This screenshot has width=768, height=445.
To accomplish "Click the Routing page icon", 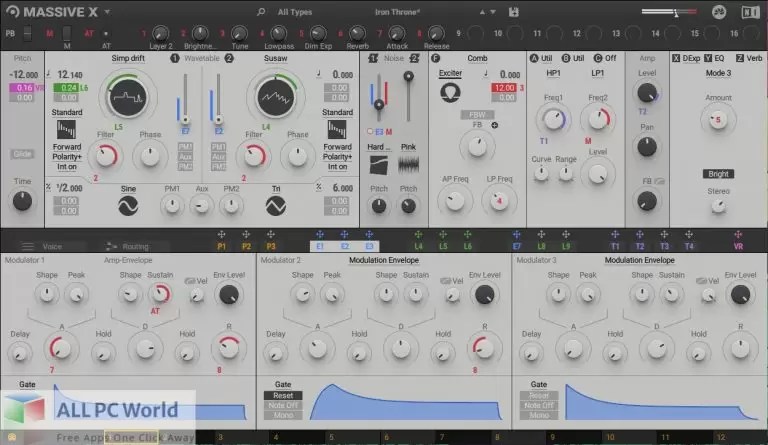I will (111, 246).
